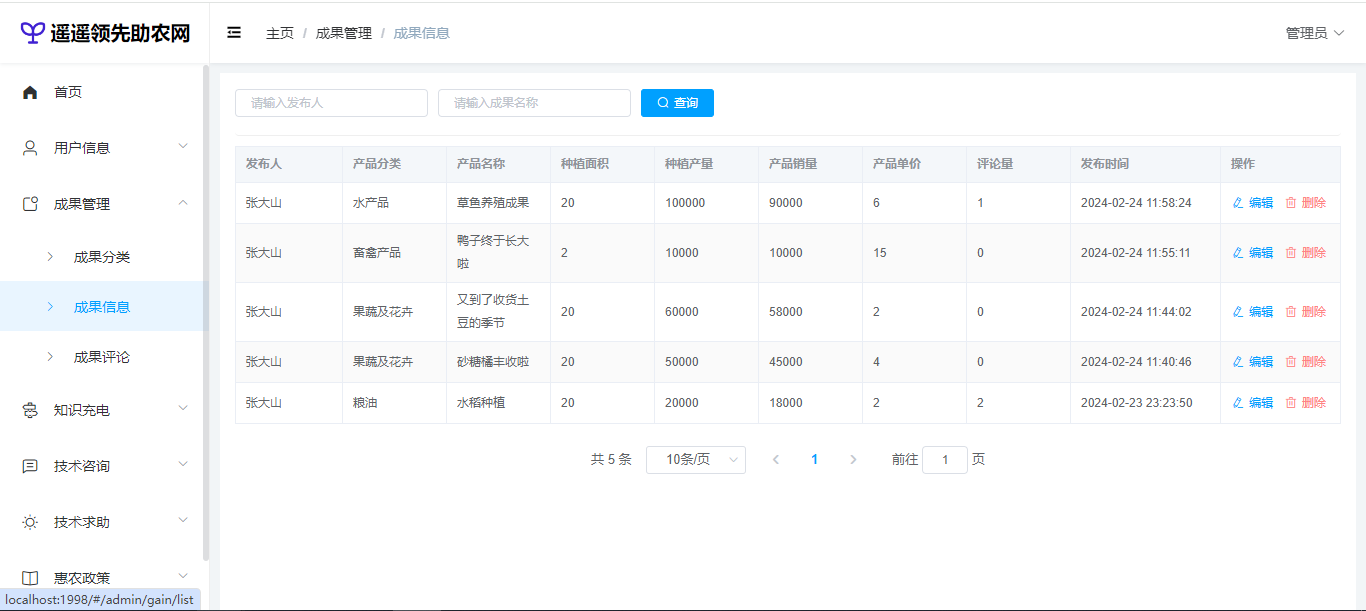The height and width of the screenshot is (611, 1366).
Task: Open the 10条/页 page size dropdown
Action: pyautogui.click(x=695, y=460)
